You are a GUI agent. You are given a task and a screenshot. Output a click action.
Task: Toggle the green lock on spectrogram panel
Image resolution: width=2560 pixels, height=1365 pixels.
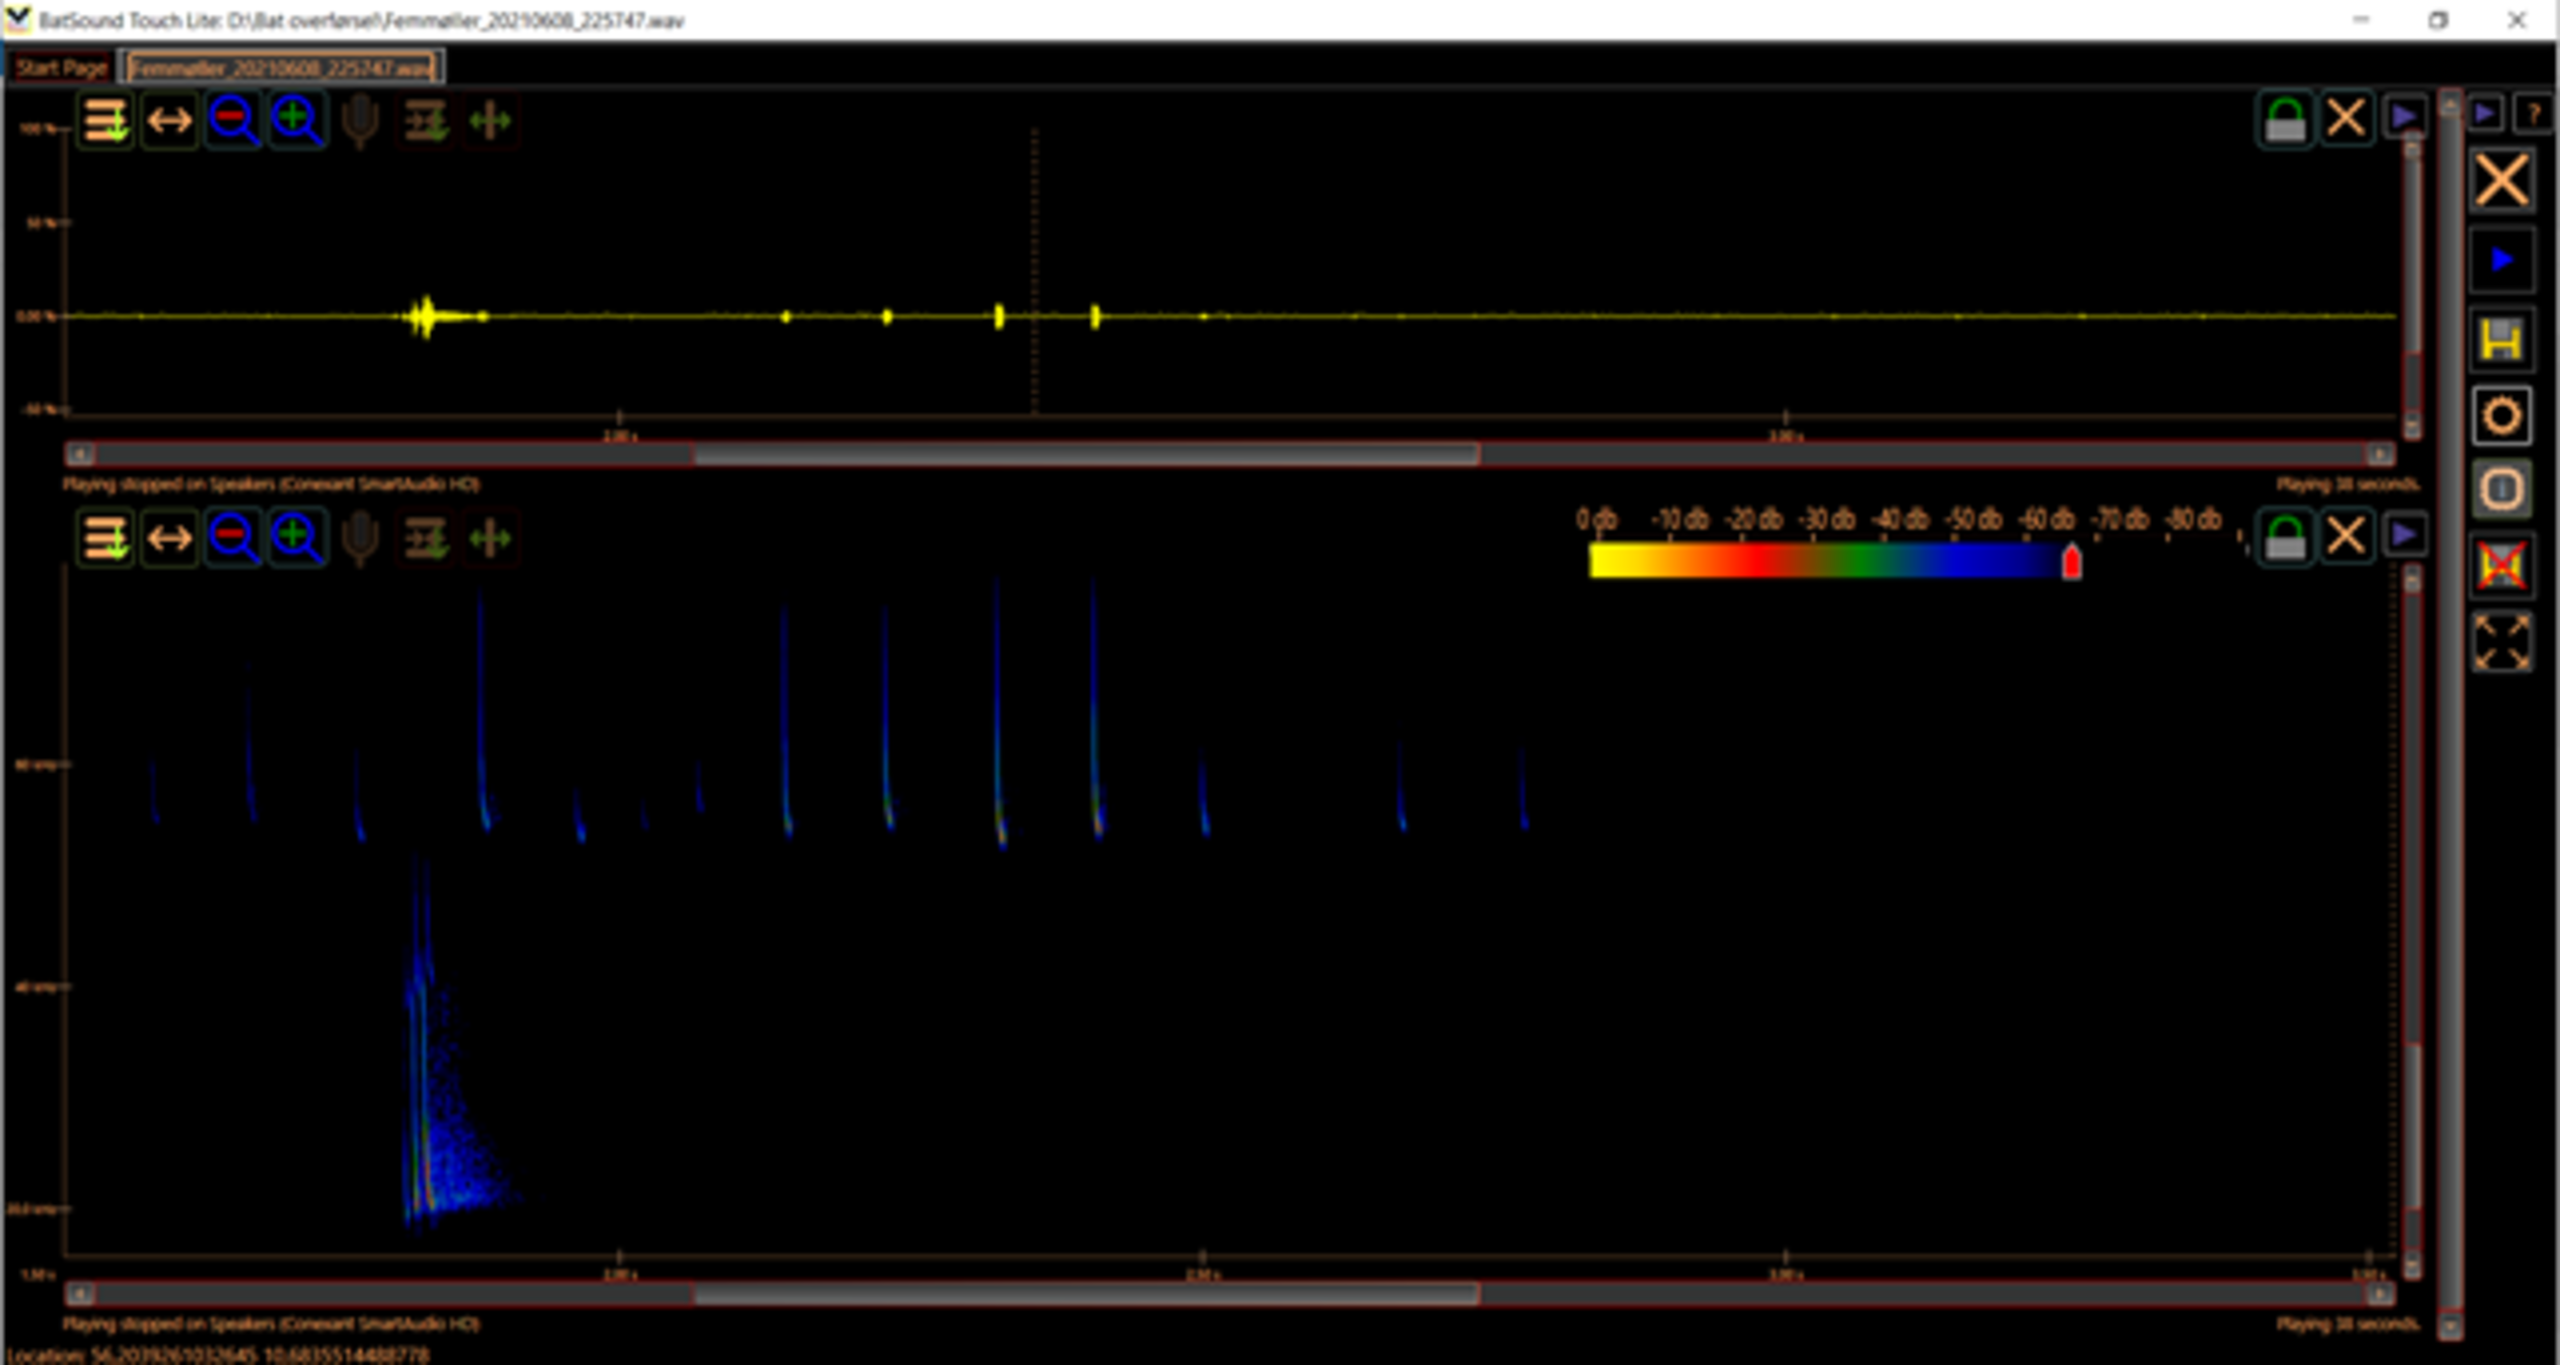pos(2284,537)
